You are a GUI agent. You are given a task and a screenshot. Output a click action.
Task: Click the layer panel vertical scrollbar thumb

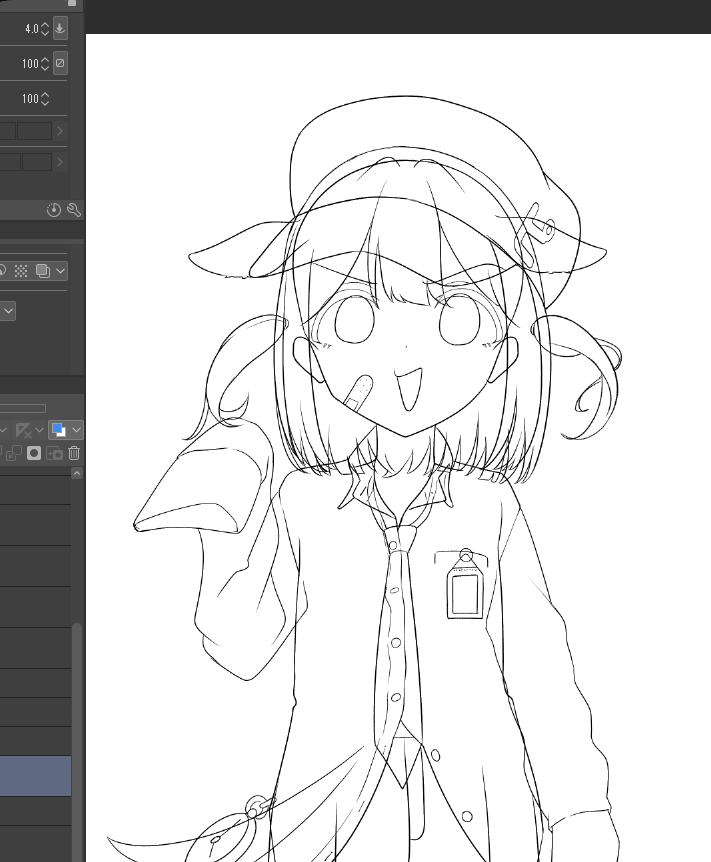78,742
